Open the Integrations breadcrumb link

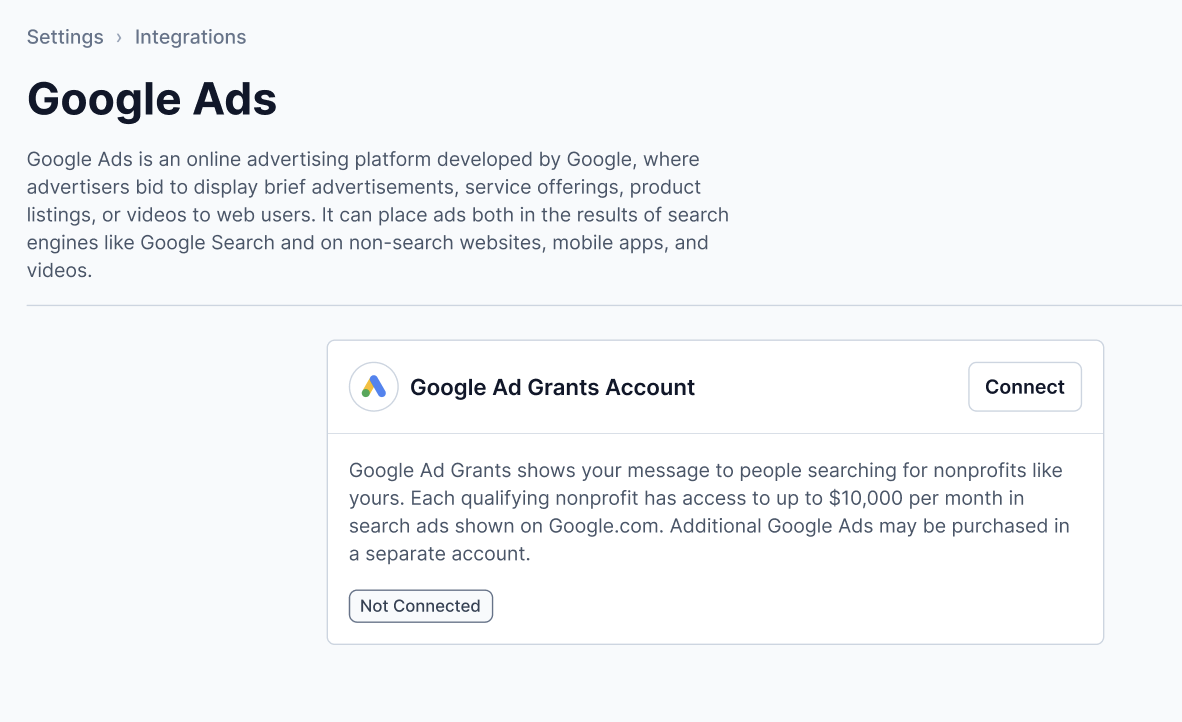(x=190, y=37)
